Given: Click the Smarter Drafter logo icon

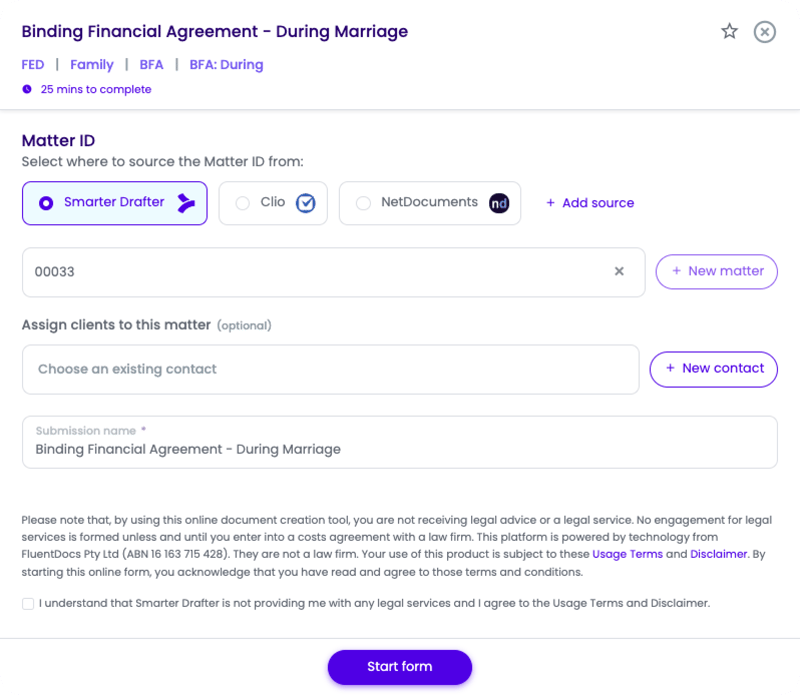Looking at the screenshot, I should click(186, 203).
